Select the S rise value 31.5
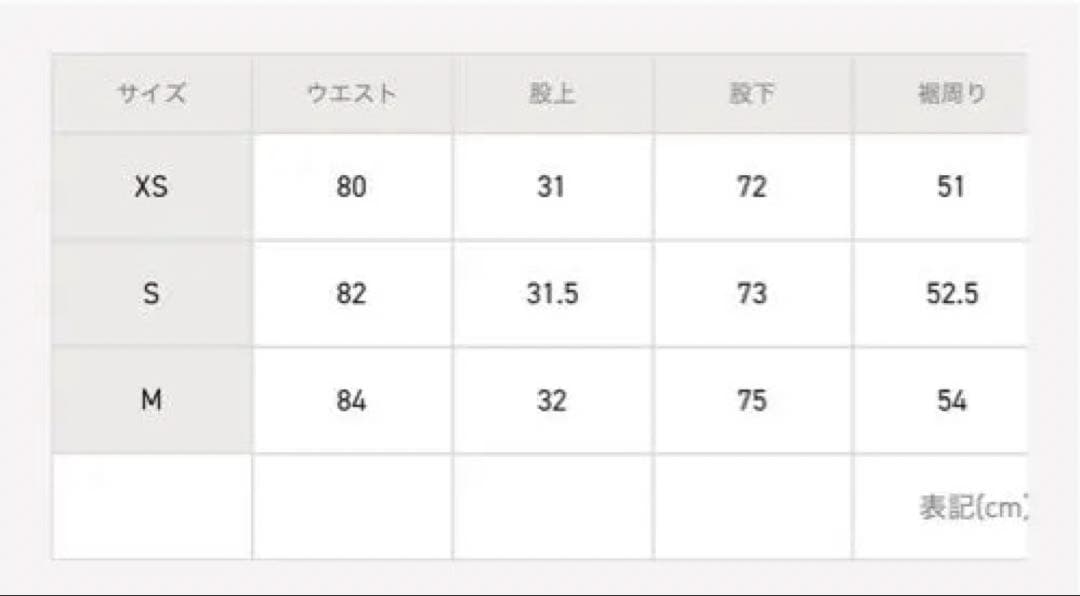 tap(552, 294)
